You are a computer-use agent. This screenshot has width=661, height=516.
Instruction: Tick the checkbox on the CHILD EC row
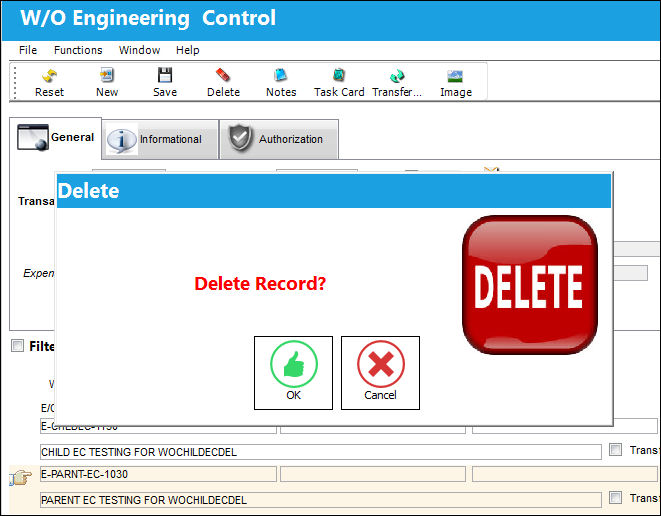(x=615, y=450)
